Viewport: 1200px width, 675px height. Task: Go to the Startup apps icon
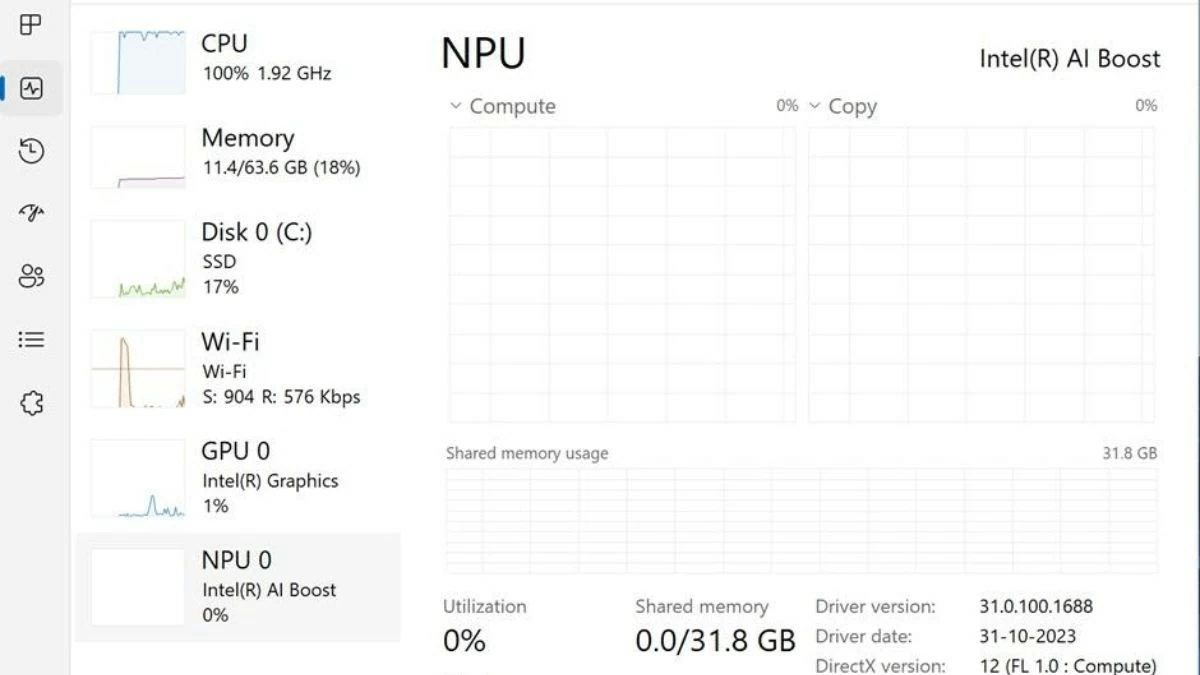31,213
